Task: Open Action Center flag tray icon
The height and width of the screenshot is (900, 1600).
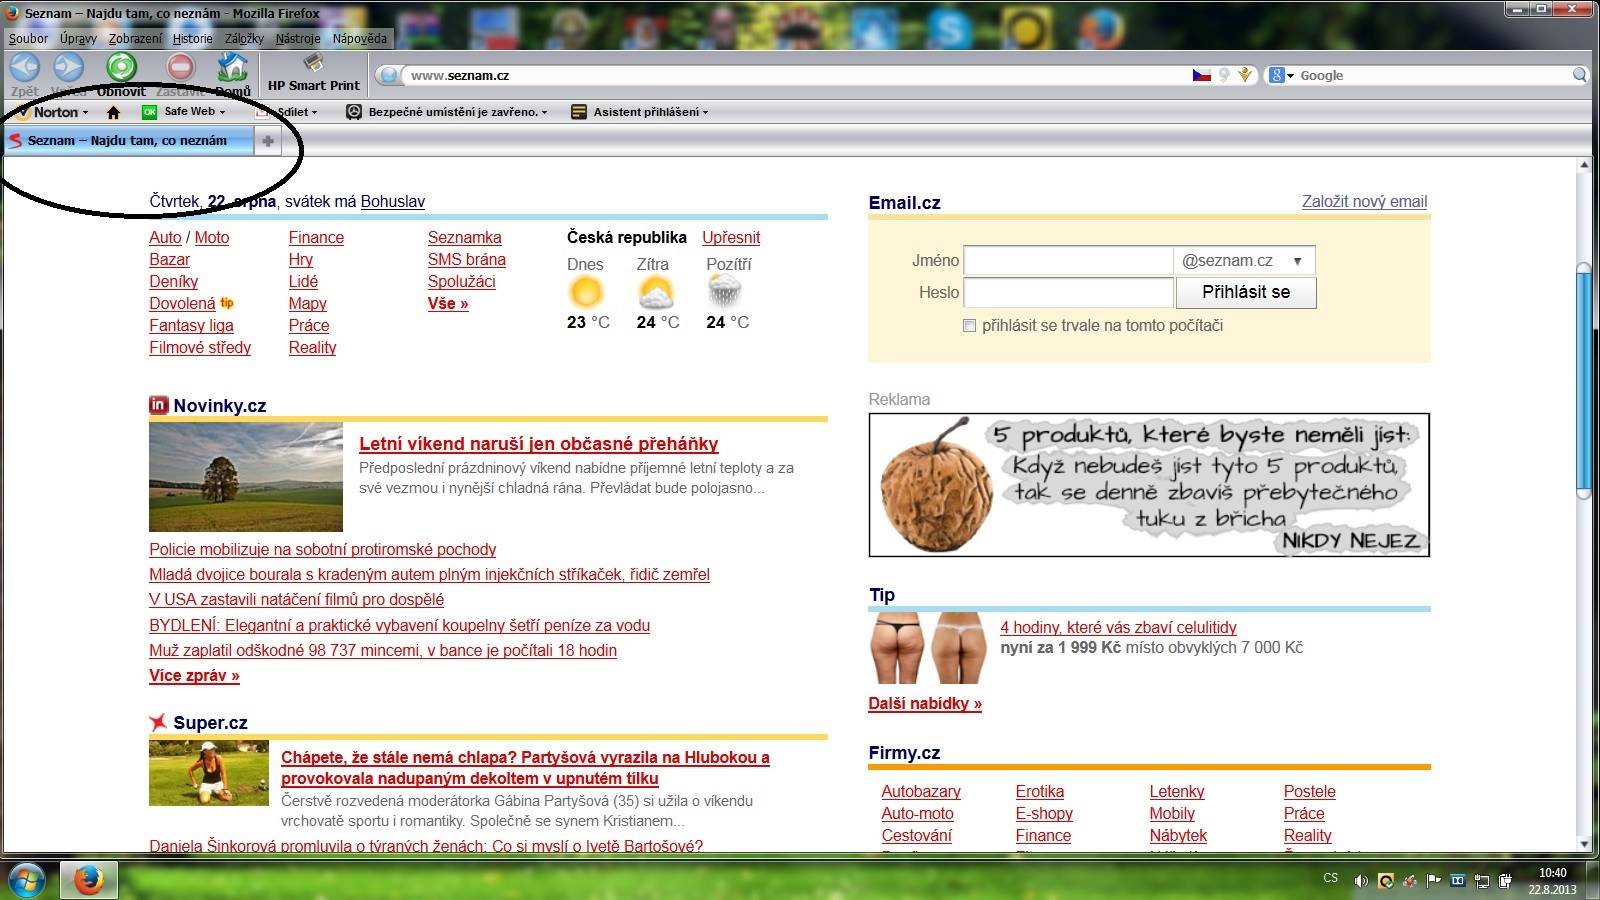Action: (x=1433, y=881)
